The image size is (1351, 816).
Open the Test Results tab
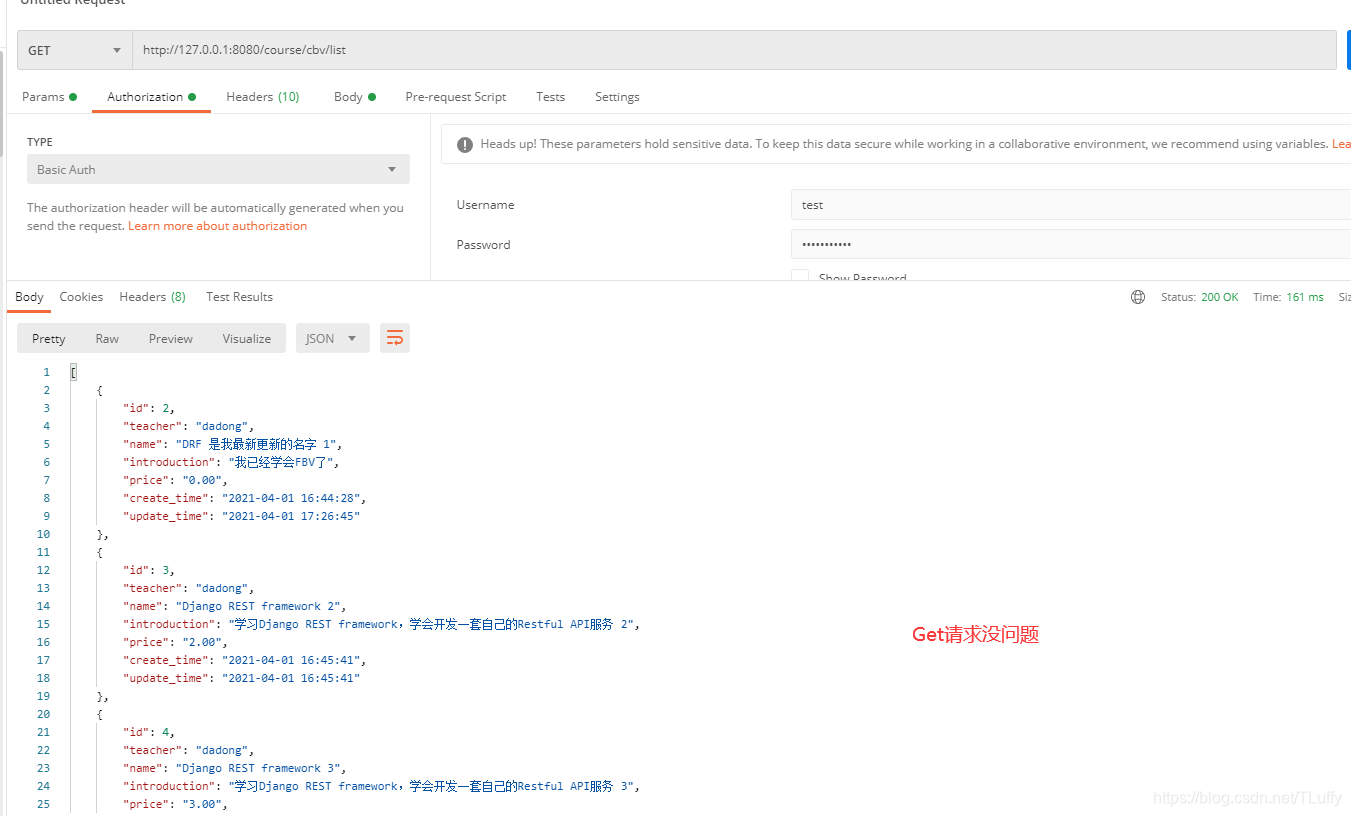[x=239, y=297]
